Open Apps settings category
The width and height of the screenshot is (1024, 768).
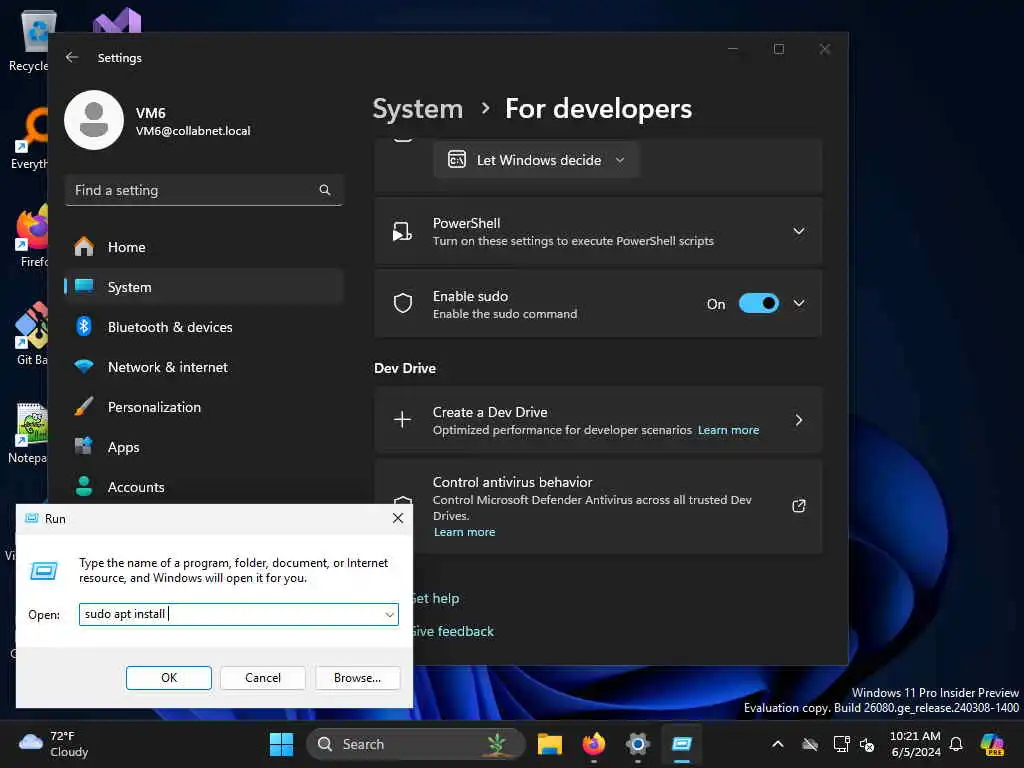point(204,447)
